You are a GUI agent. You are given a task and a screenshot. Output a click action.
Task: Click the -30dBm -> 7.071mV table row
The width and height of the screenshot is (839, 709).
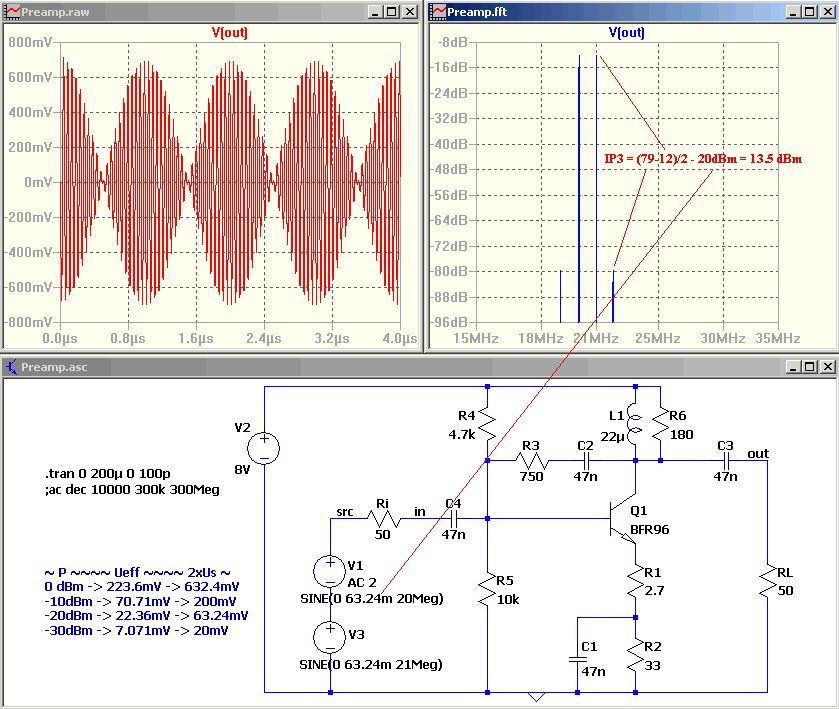coord(136,631)
